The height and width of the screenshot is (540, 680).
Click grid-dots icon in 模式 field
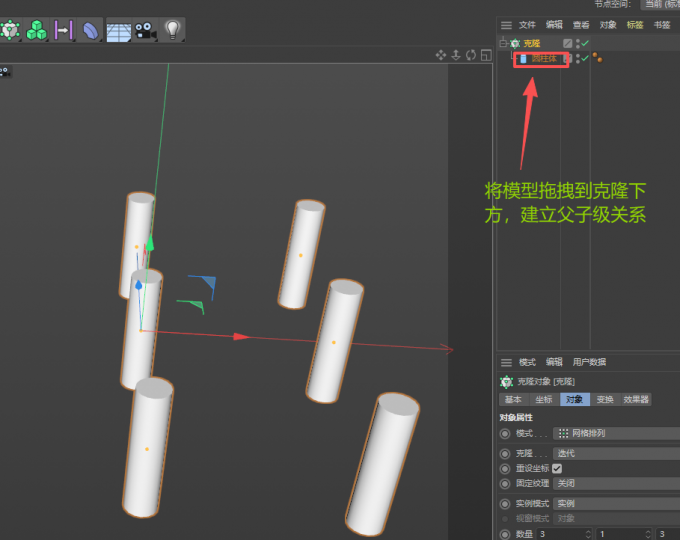[x=563, y=433]
